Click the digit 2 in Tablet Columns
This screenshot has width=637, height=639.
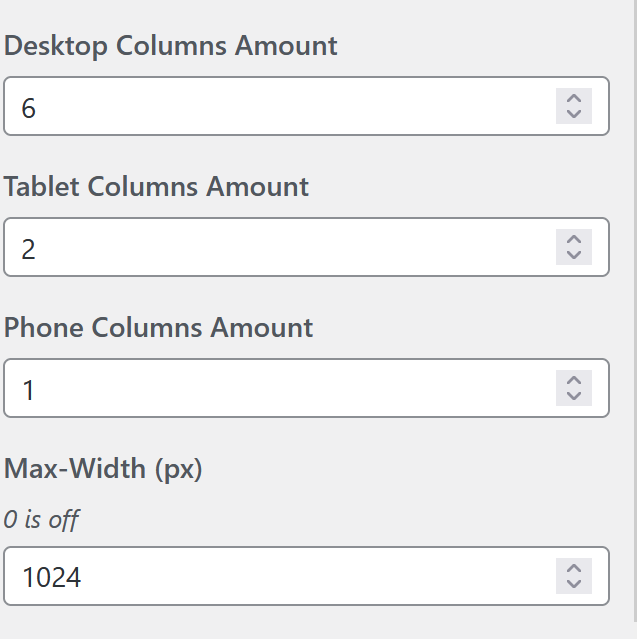point(28,248)
